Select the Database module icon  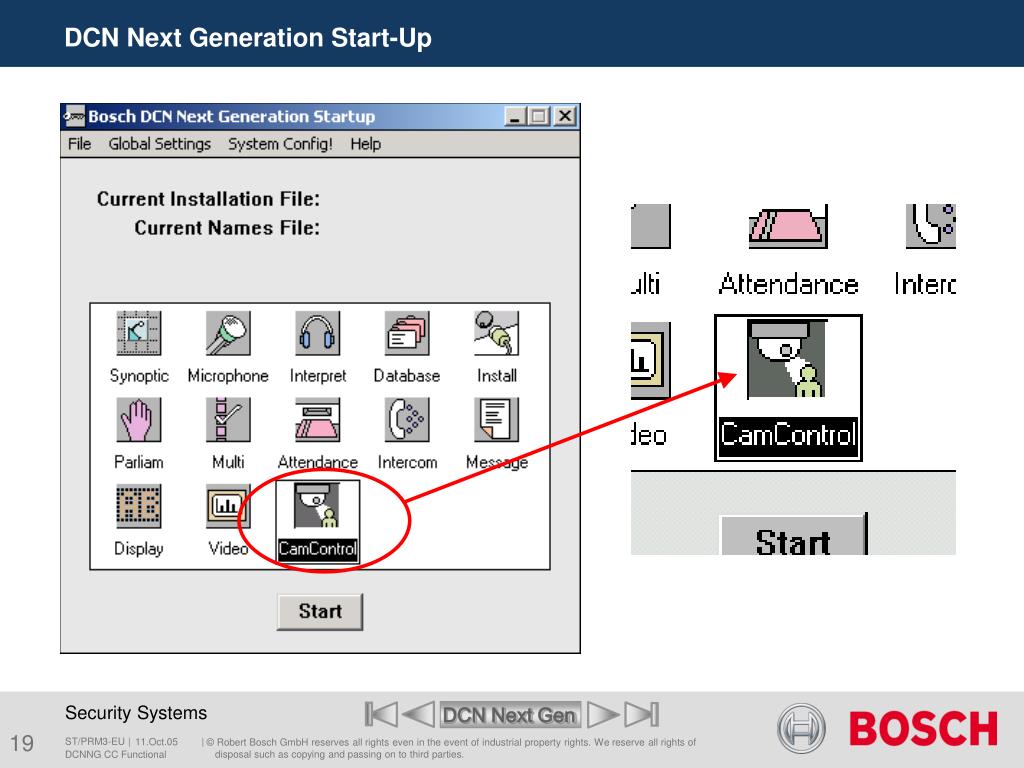coord(407,333)
